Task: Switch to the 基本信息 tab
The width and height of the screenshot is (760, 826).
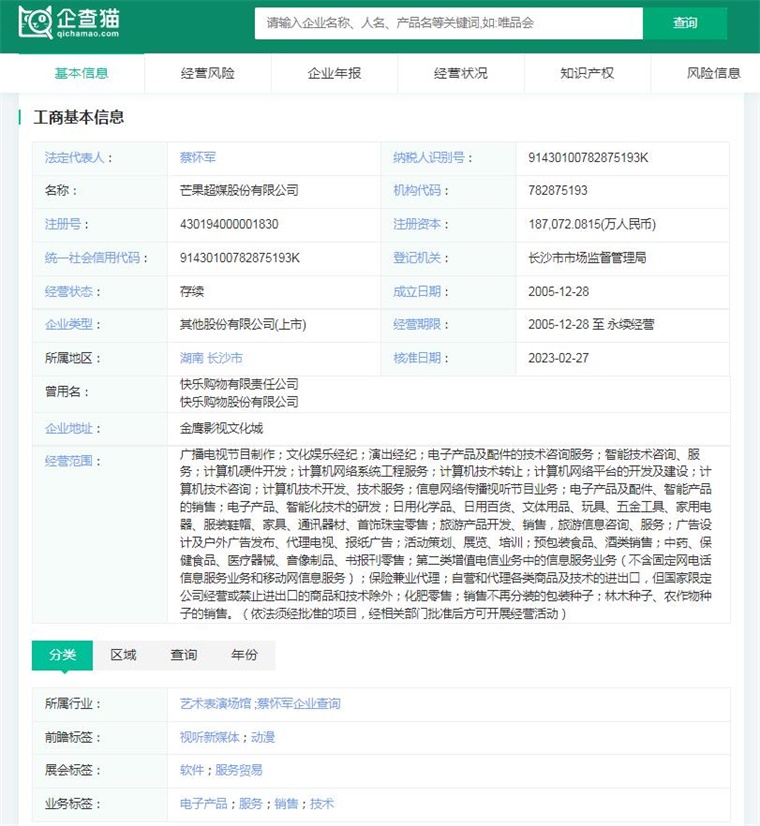Action: 82,73
